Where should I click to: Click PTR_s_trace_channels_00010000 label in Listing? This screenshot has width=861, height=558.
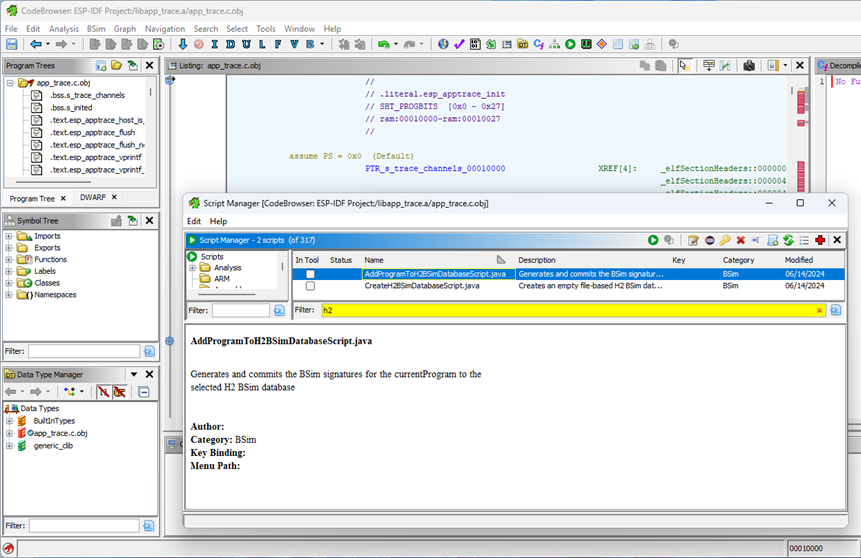(435, 169)
